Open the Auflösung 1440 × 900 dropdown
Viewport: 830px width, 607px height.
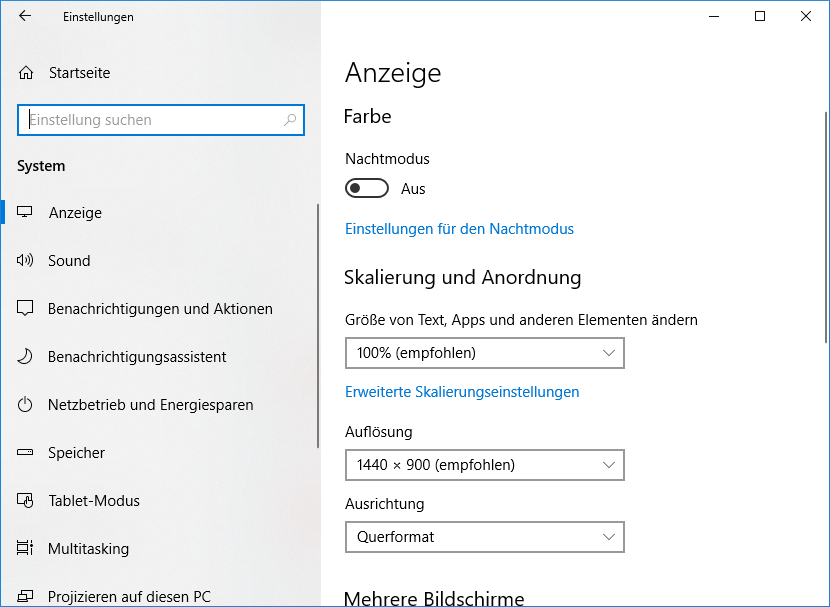(485, 465)
